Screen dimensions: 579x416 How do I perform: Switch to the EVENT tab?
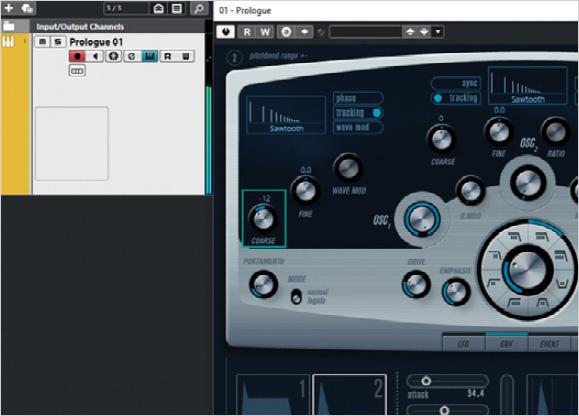pyautogui.click(x=549, y=344)
